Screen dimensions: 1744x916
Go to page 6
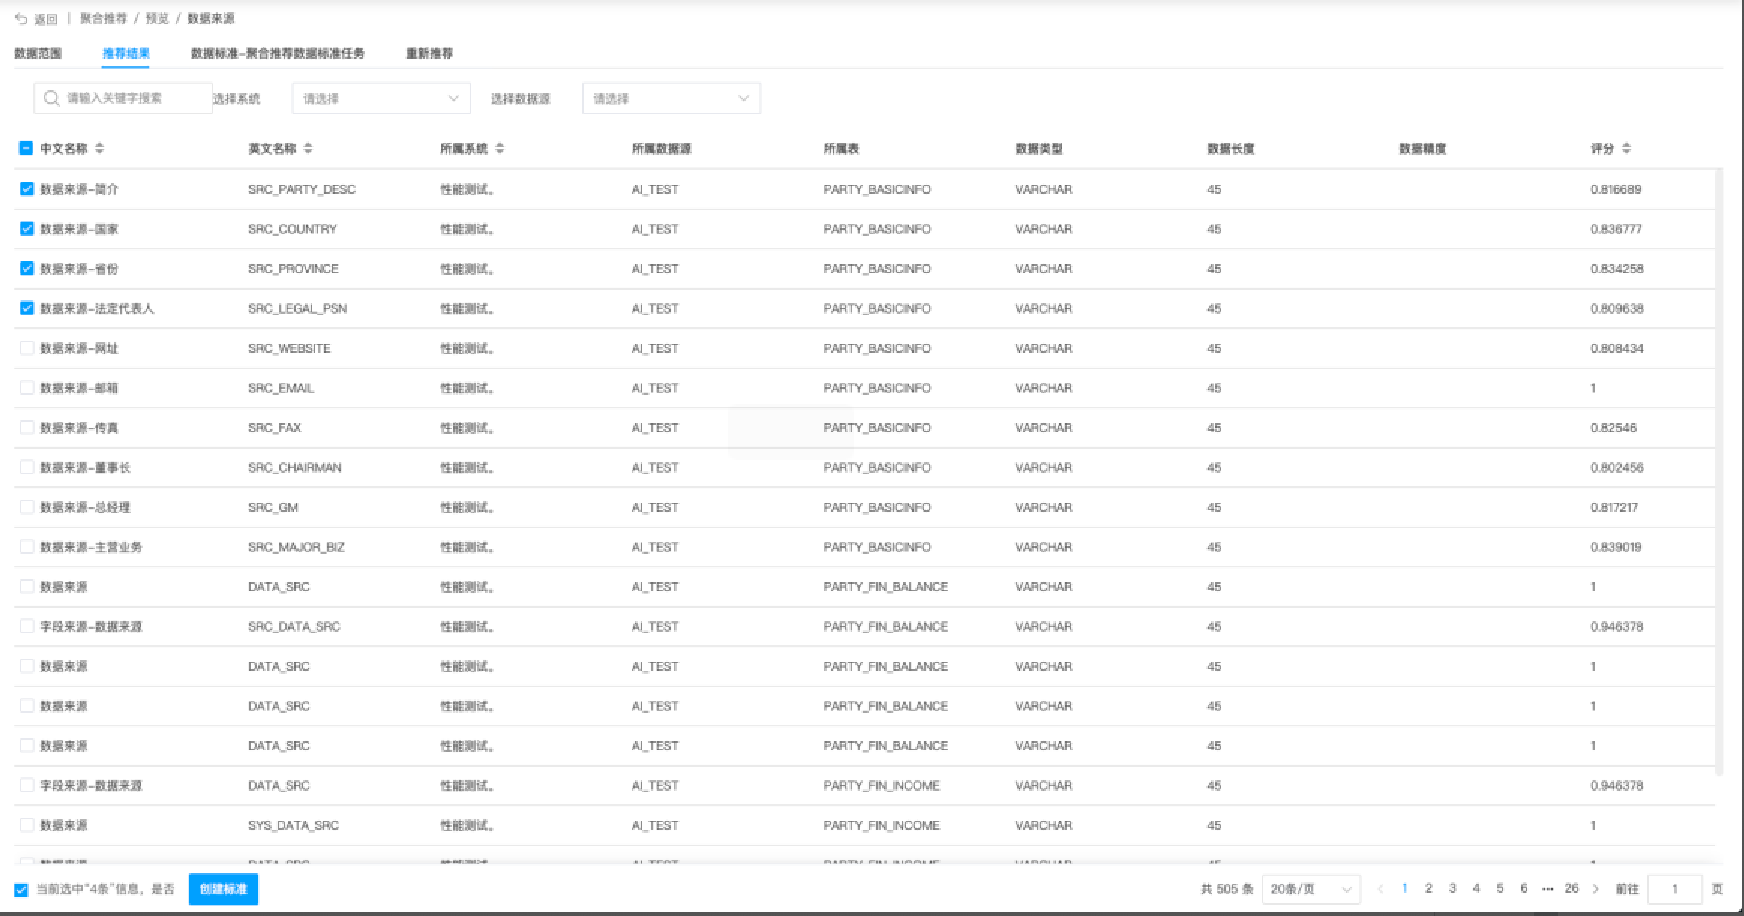point(1524,889)
